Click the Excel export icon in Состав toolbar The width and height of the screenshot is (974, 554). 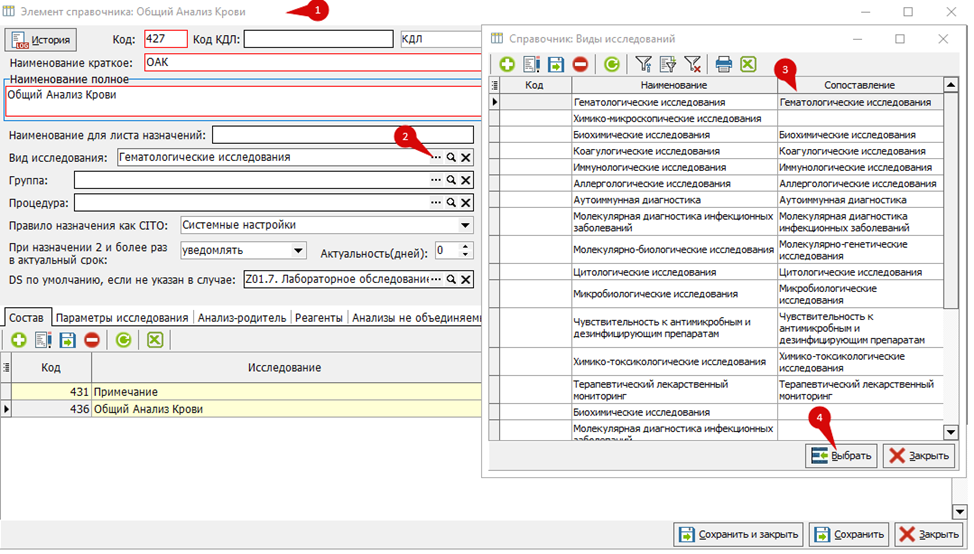(155, 340)
